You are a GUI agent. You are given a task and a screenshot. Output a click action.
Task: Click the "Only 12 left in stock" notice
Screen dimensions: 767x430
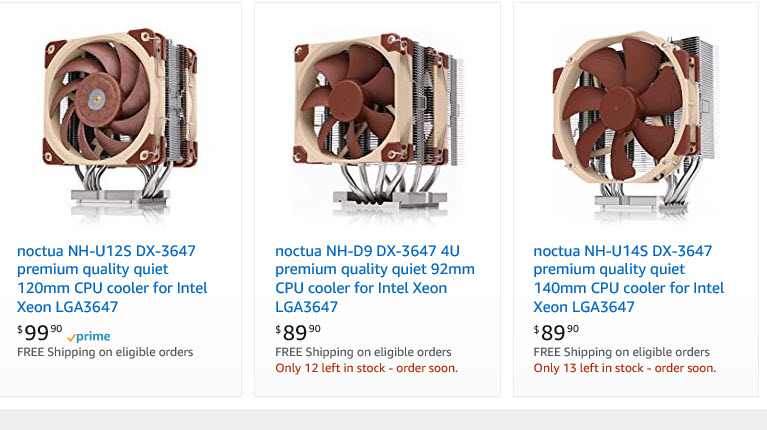[x=366, y=368]
